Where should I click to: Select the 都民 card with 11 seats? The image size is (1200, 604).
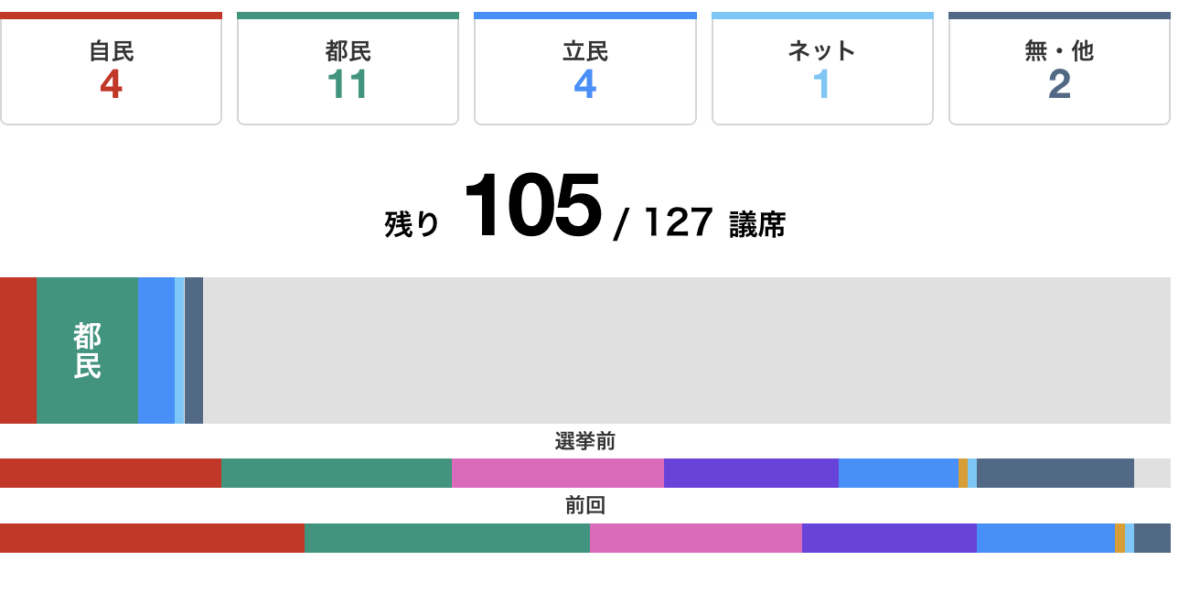click(x=348, y=70)
